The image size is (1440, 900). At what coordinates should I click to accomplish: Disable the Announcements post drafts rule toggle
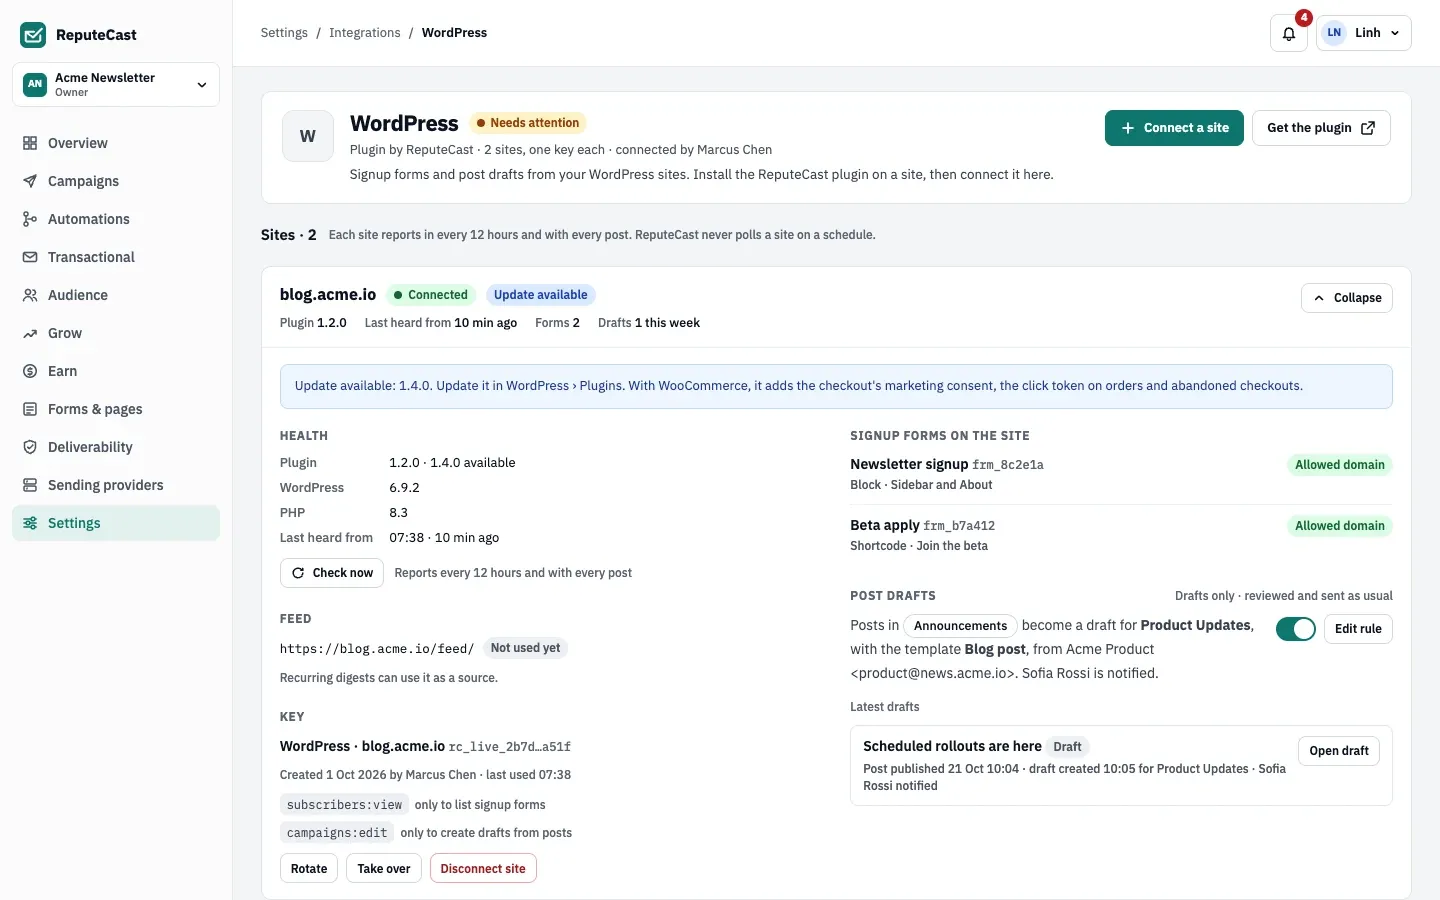pos(1296,629)
